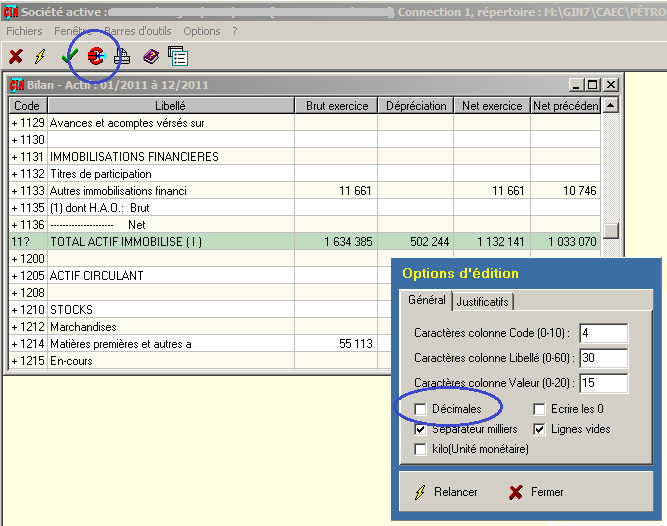This screenshot has height=526, width=667.
Task: Open the purple help book icon
Action: point(151,56)
